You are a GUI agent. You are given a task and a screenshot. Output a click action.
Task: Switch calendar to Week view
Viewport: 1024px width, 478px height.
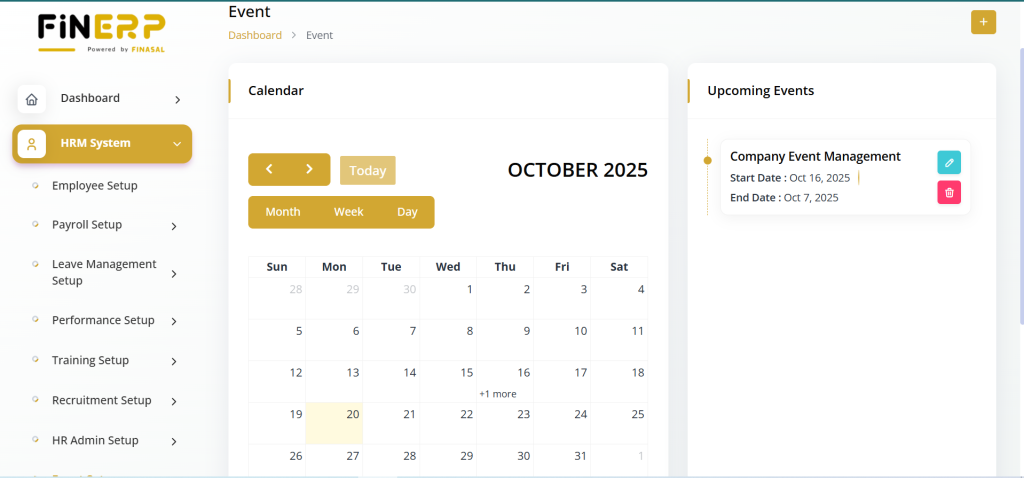348,212
